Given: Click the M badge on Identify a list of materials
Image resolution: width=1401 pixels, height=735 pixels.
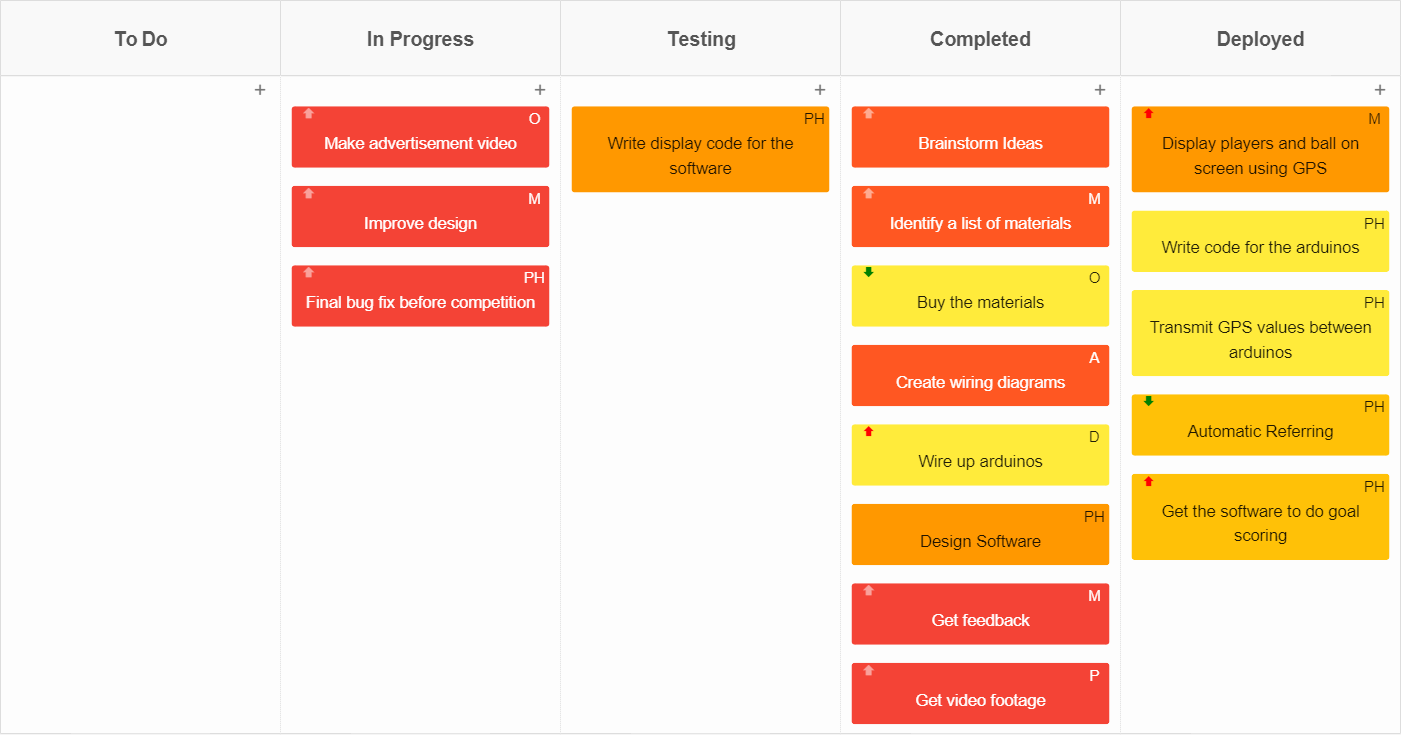Looking at the screenshot, I should [1093, 197].
